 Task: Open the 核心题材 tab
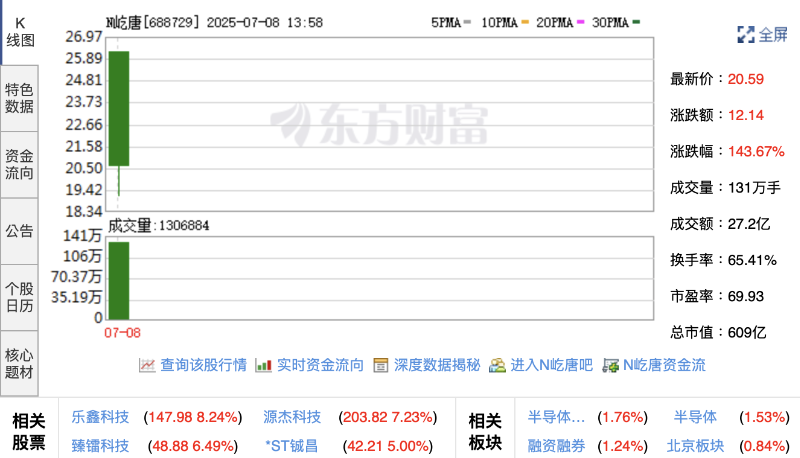coord(19,363)
